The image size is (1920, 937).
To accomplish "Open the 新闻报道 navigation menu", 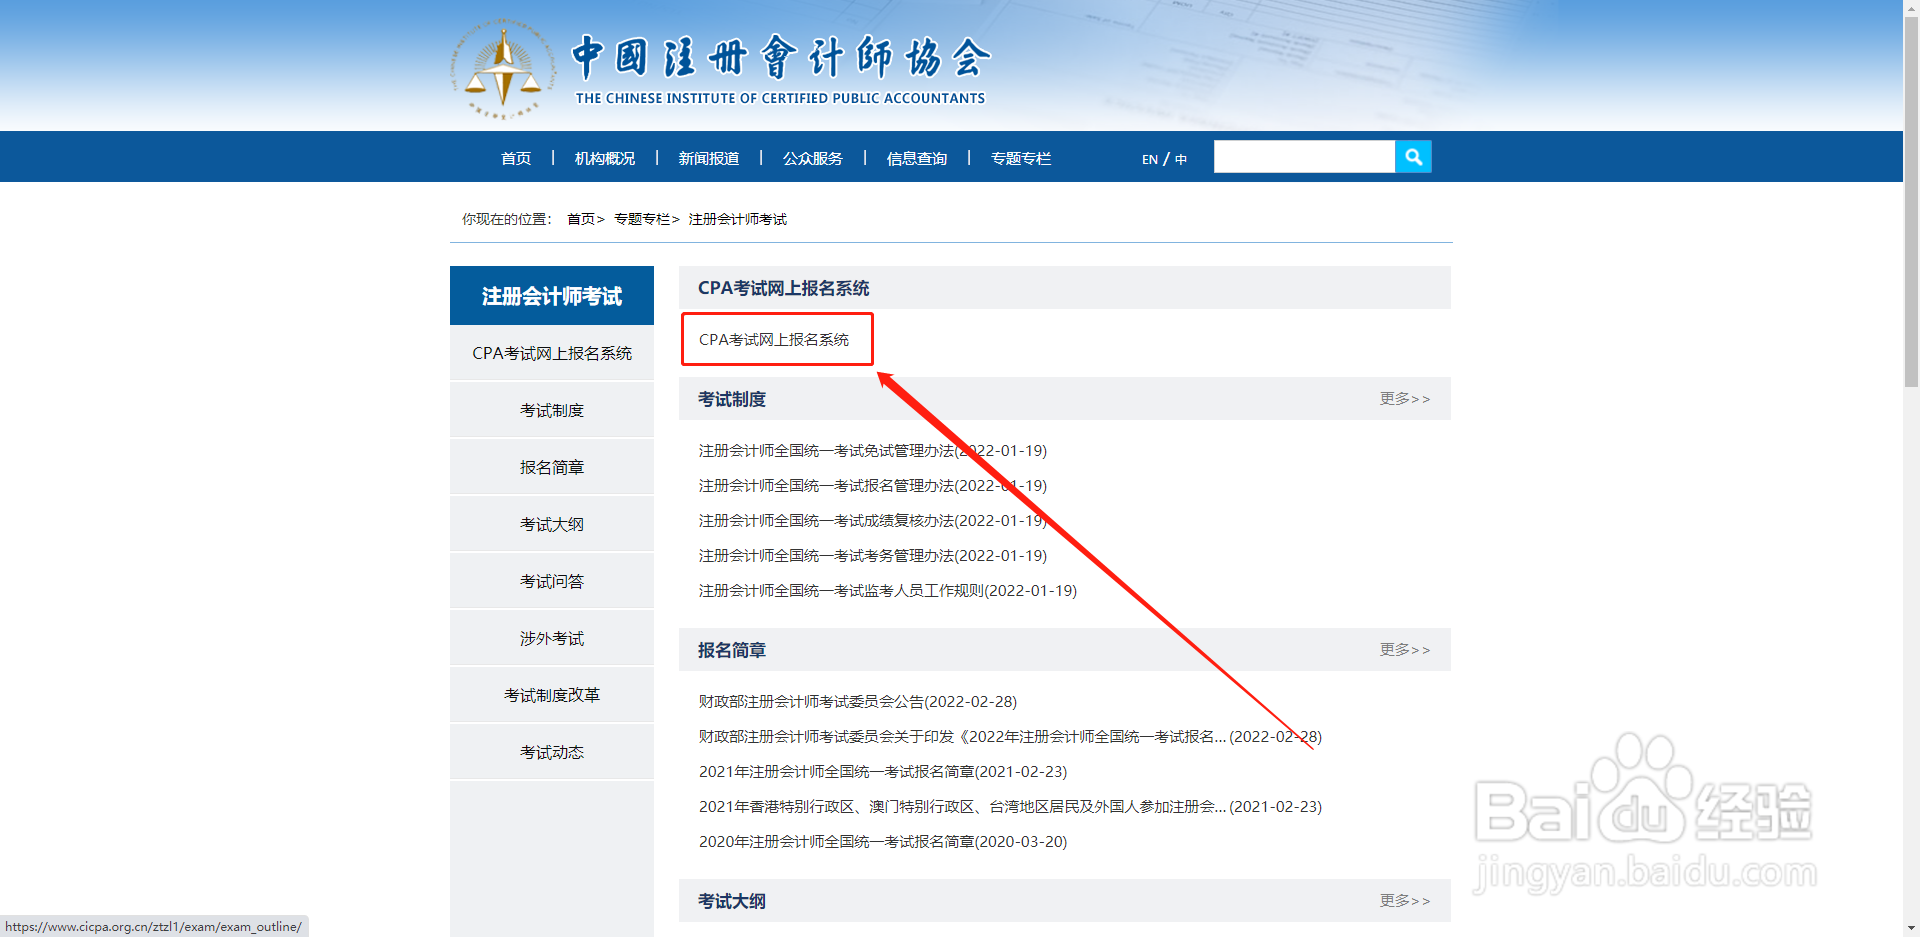I will pos(709,158).
